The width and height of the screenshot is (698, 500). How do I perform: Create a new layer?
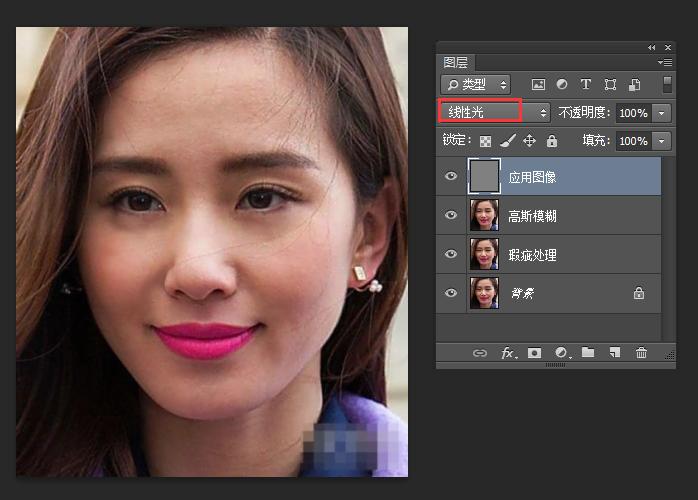[x=615, y=353]
